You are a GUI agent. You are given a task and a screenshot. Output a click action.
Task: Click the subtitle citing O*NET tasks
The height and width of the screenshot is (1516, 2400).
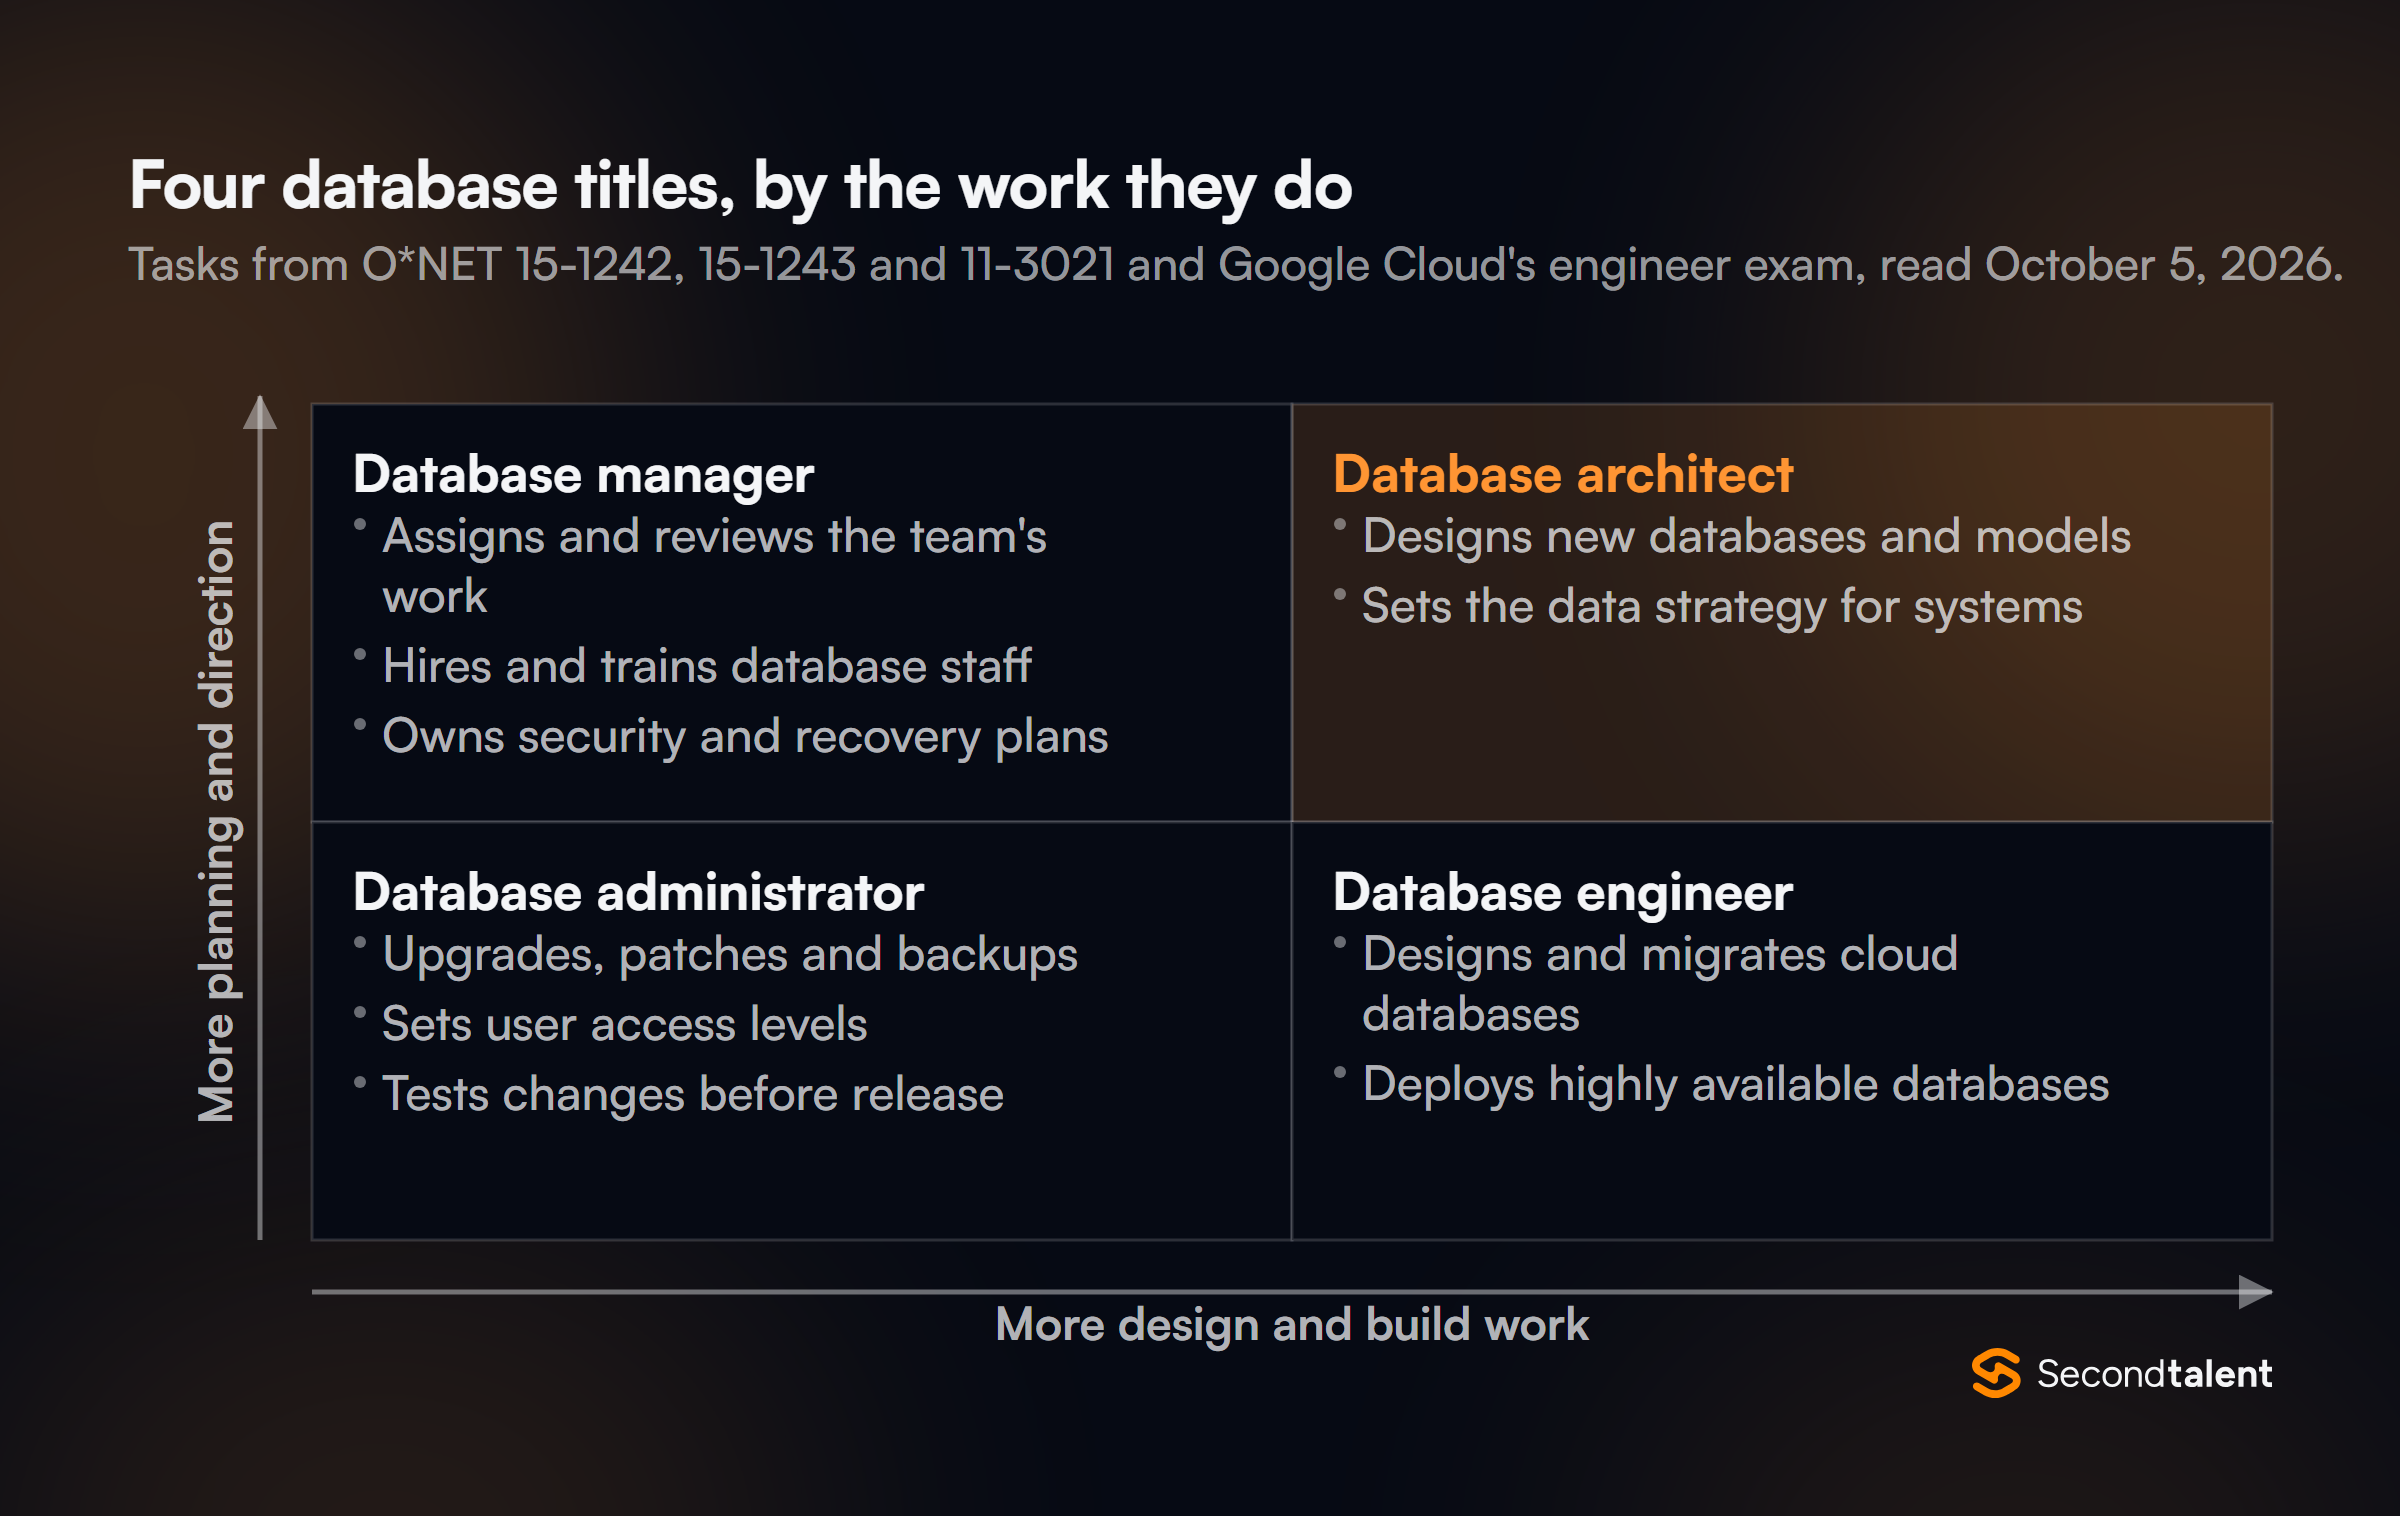[x=1236, y=265]
